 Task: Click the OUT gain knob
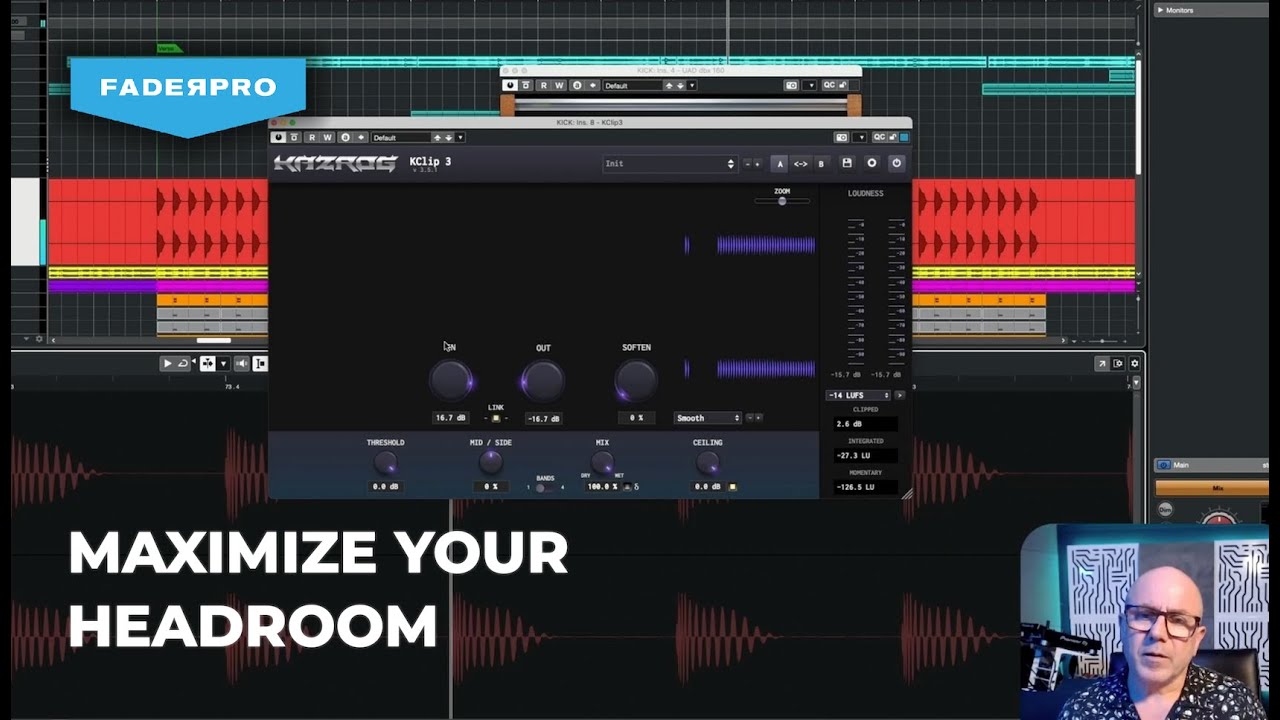(543, 380)
